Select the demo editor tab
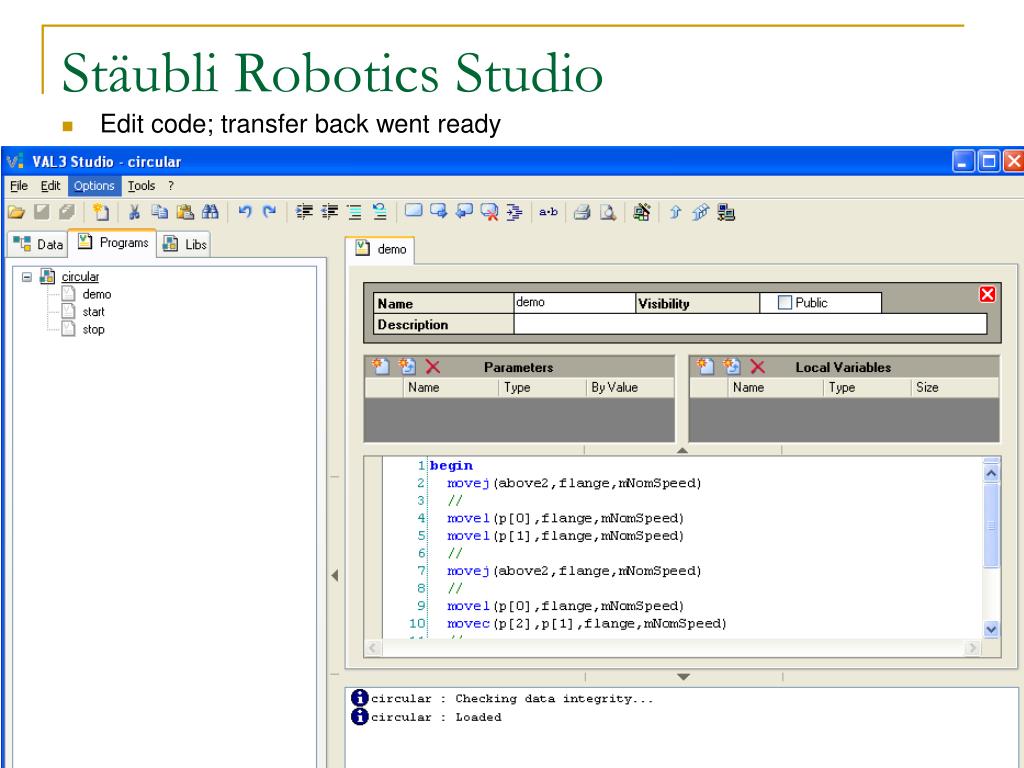 click(380, 249)
